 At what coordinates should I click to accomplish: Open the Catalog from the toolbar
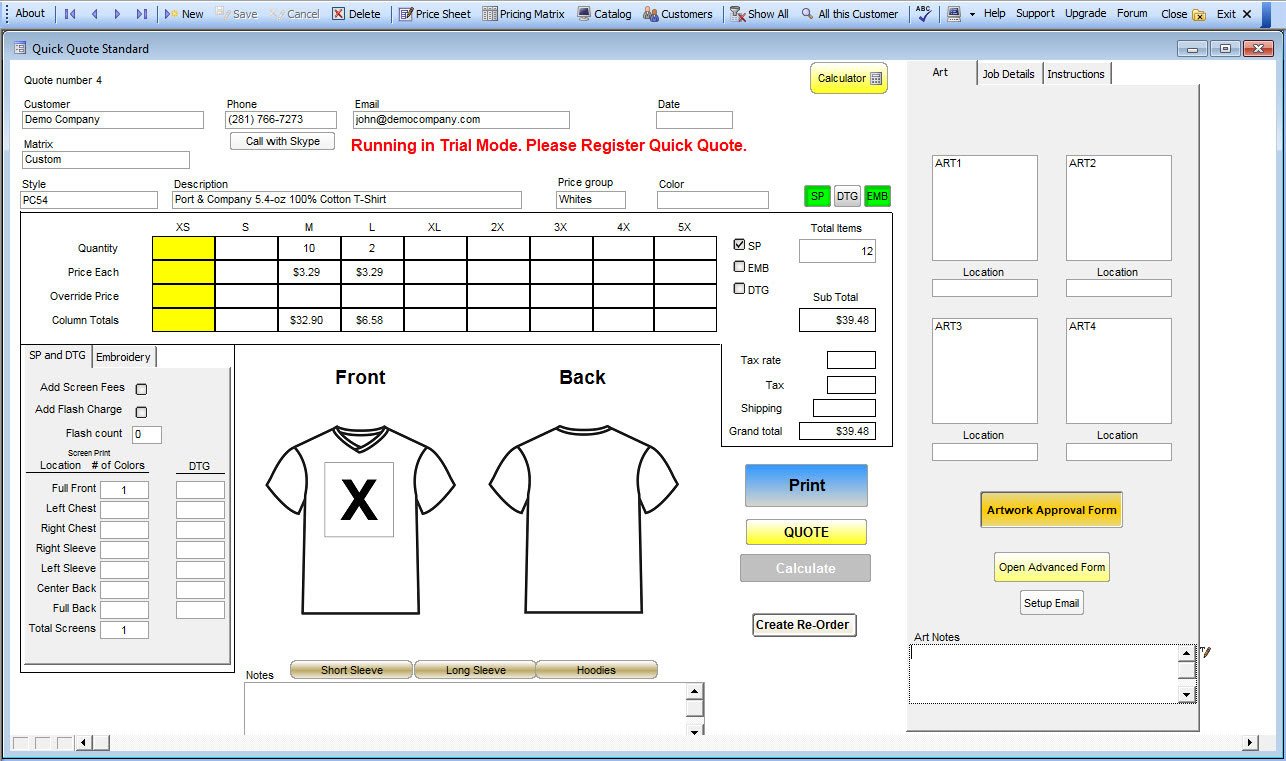(604, 13)
